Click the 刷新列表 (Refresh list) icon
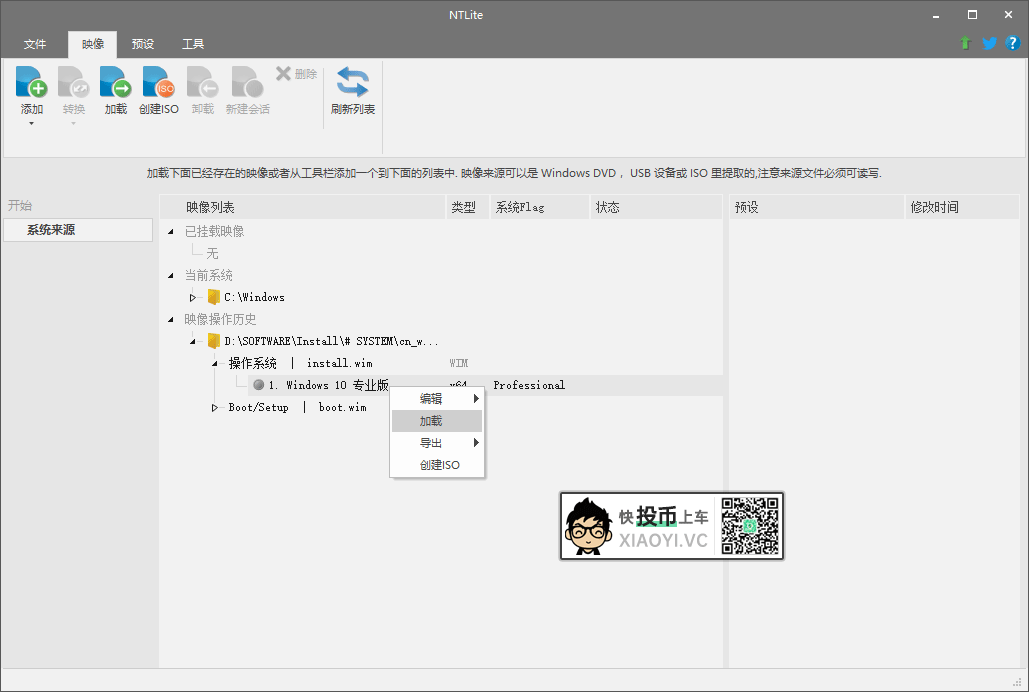1029x692 pixels. pos(352,82)
